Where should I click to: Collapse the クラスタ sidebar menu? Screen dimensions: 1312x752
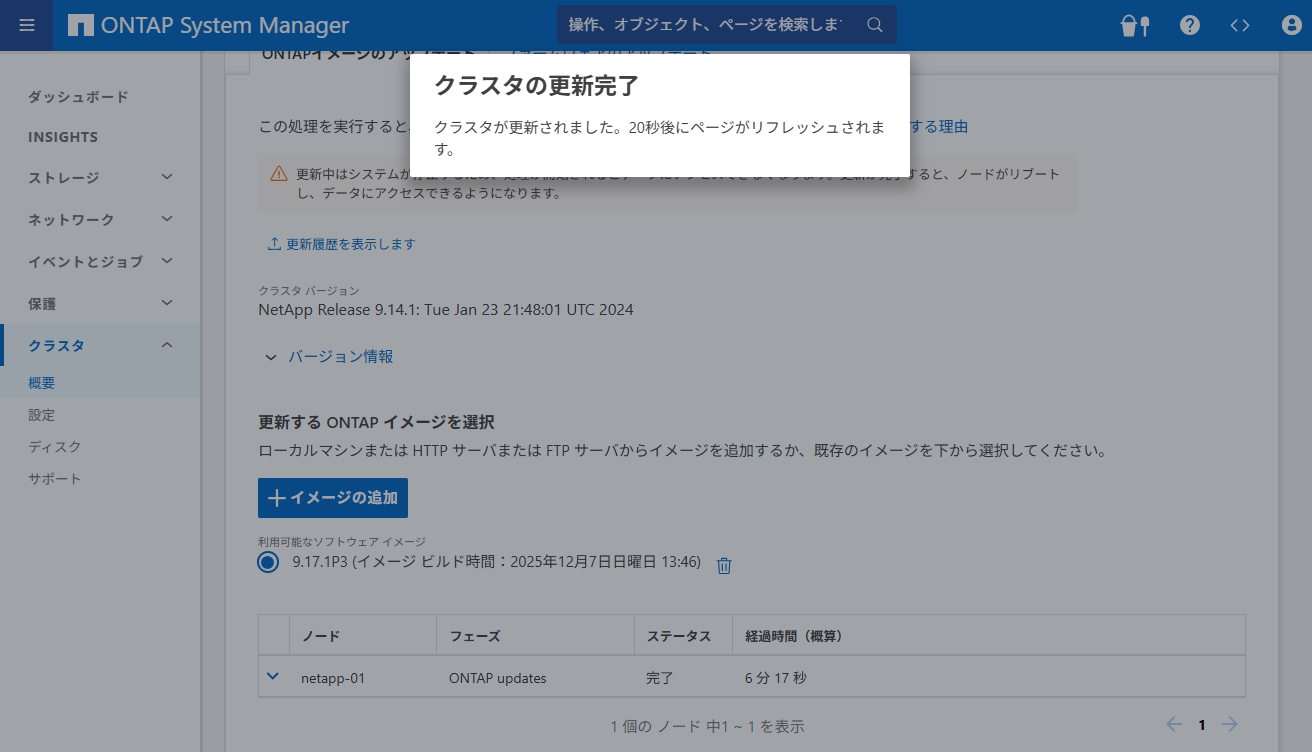pyautogui.click(x=167, y=345)
